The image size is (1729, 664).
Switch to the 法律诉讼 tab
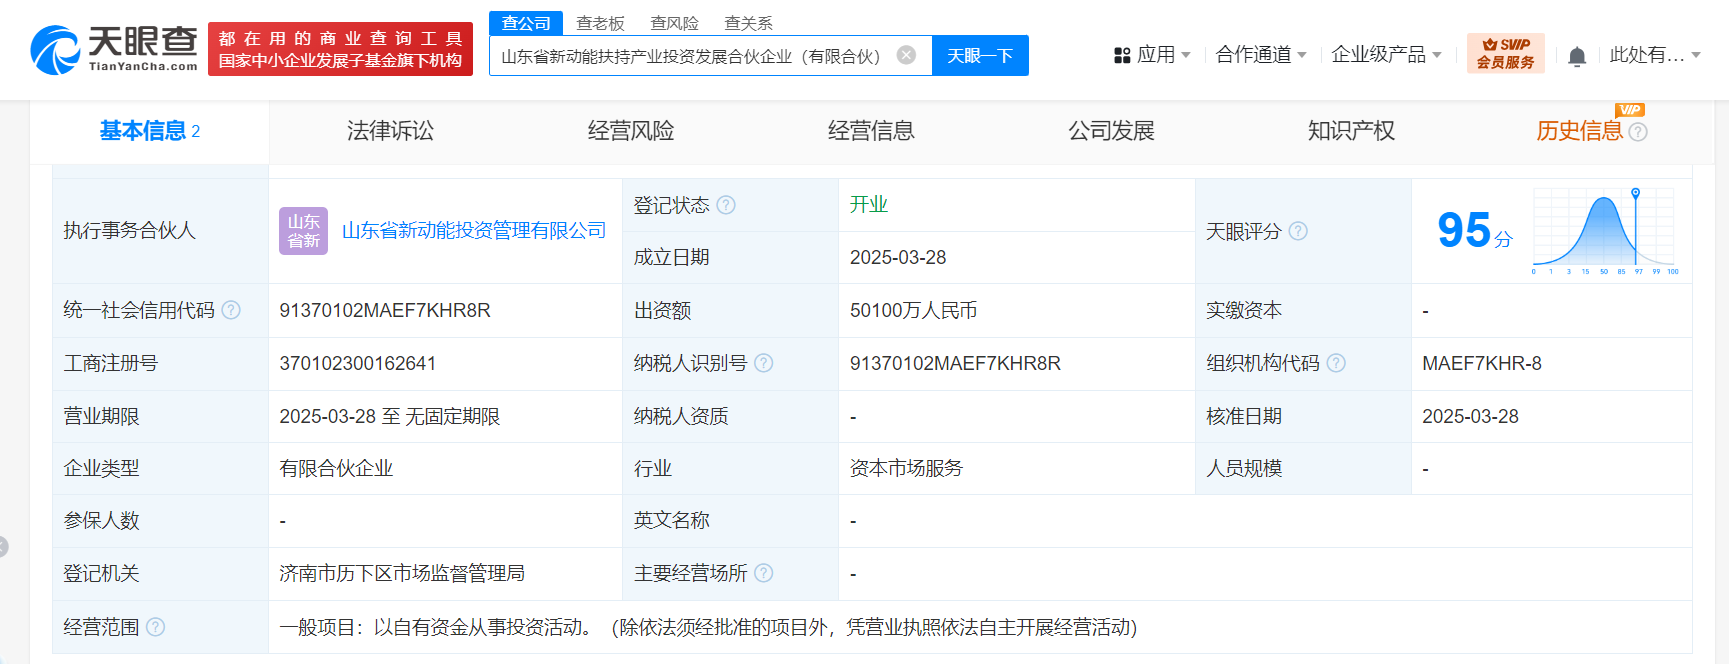(390, 131)
